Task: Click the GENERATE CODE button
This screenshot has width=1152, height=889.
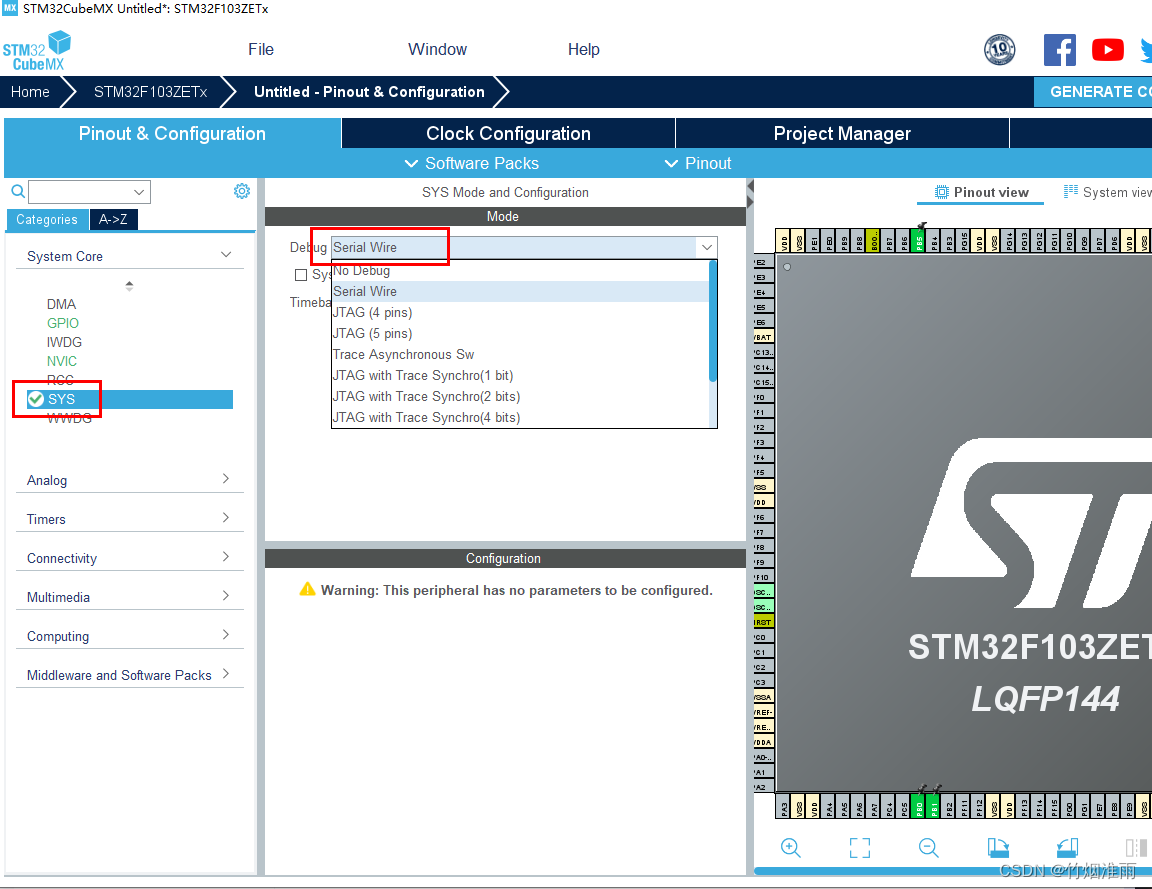Action: coord(1093,92)
